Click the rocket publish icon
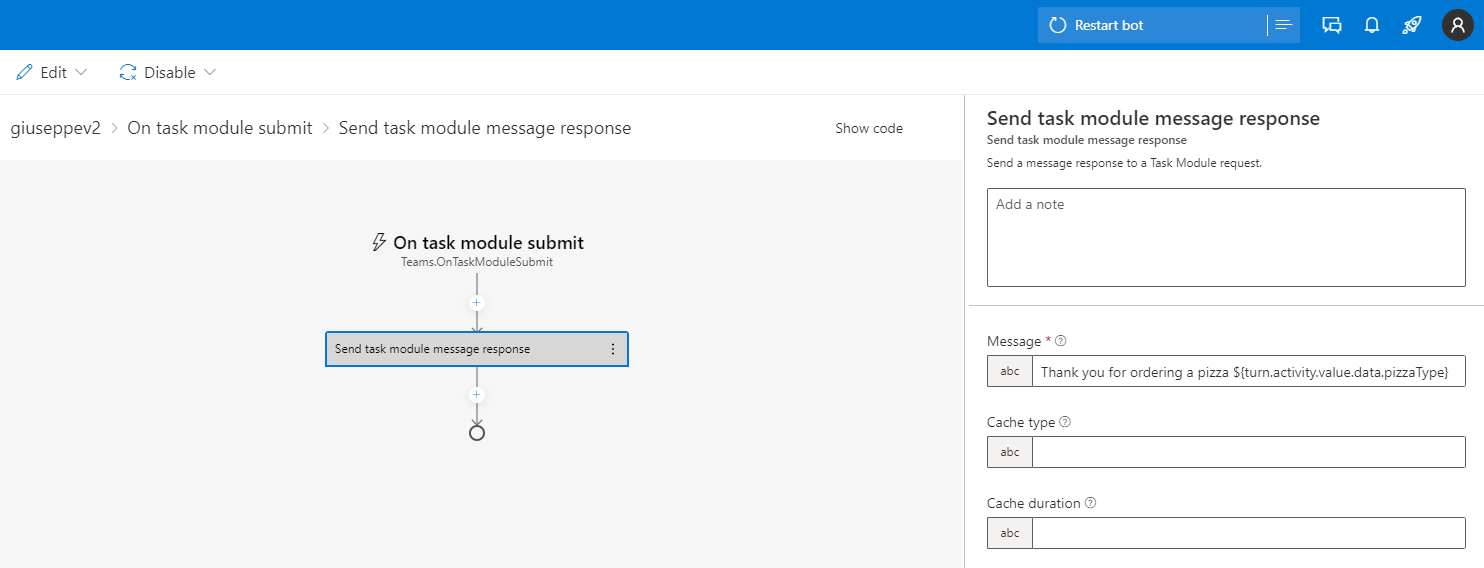Viewport: 1484px width, 568px height. (x=1411, y=25)
